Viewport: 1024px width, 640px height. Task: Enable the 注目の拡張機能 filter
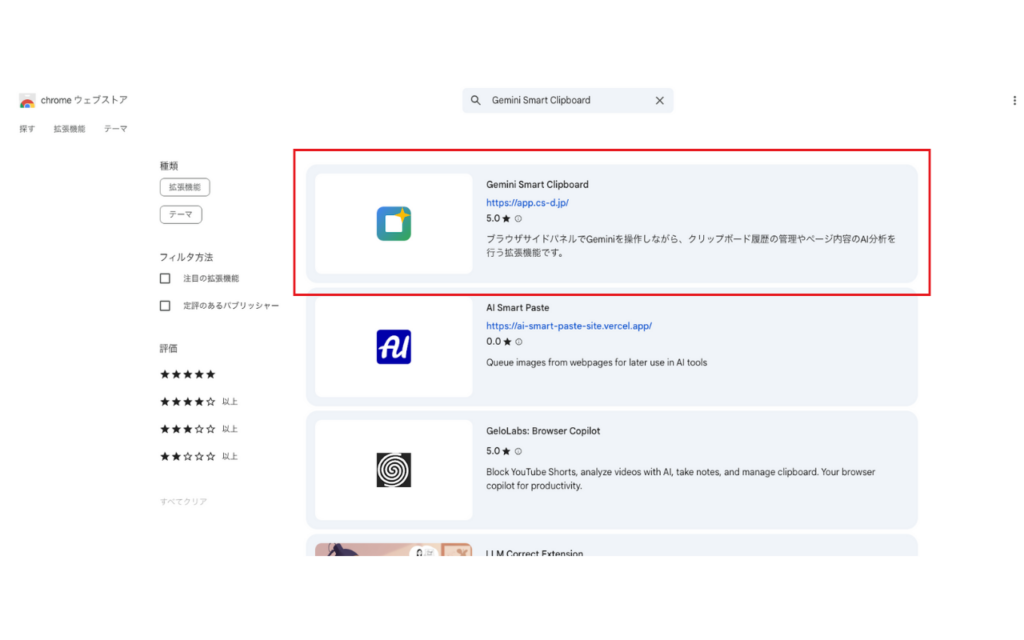tap(164, 278)
